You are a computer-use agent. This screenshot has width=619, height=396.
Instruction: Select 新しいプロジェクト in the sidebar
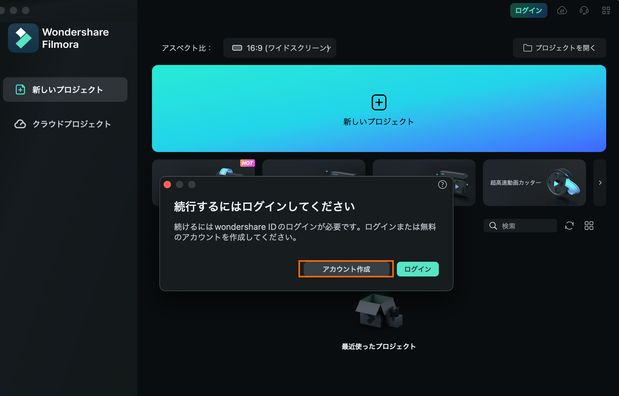[x=65, y=90]
